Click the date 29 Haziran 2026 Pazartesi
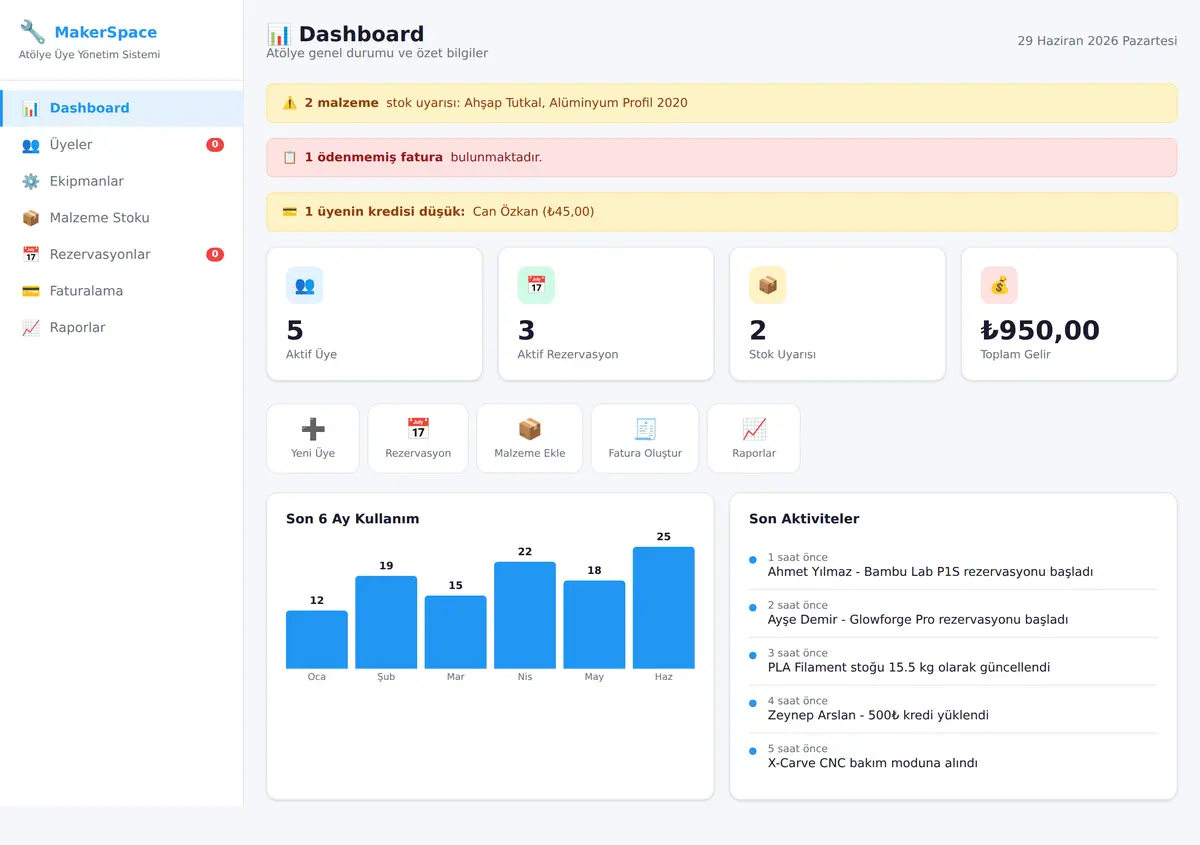 tap(1097, 41)
